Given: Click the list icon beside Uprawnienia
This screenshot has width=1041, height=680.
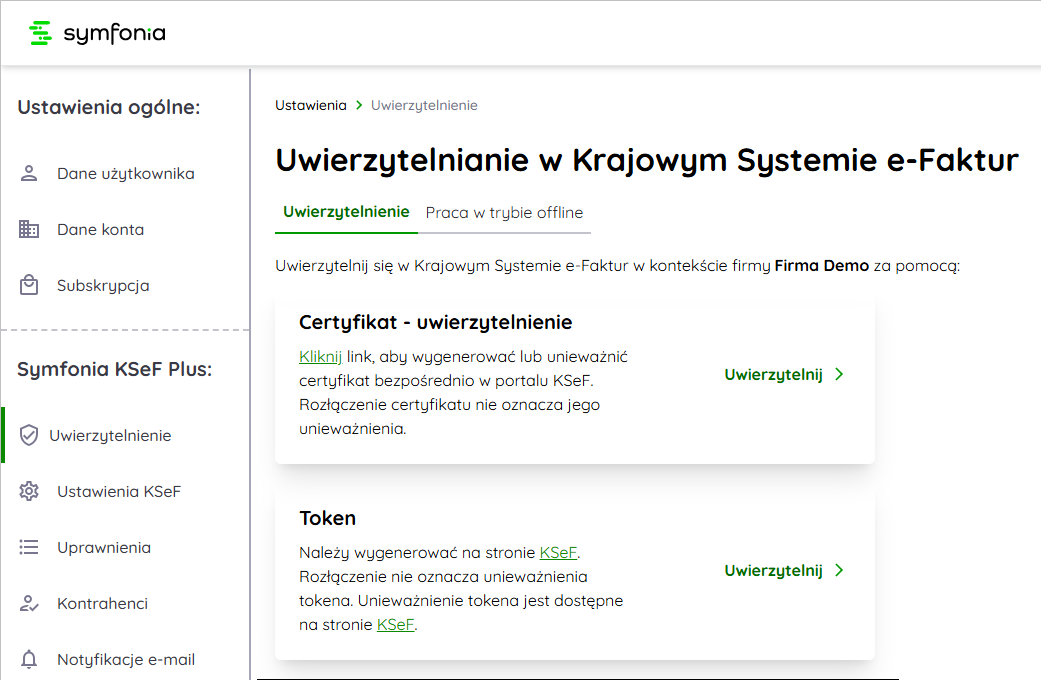Looking at the screenshot, I should click(x=29, y=547).
